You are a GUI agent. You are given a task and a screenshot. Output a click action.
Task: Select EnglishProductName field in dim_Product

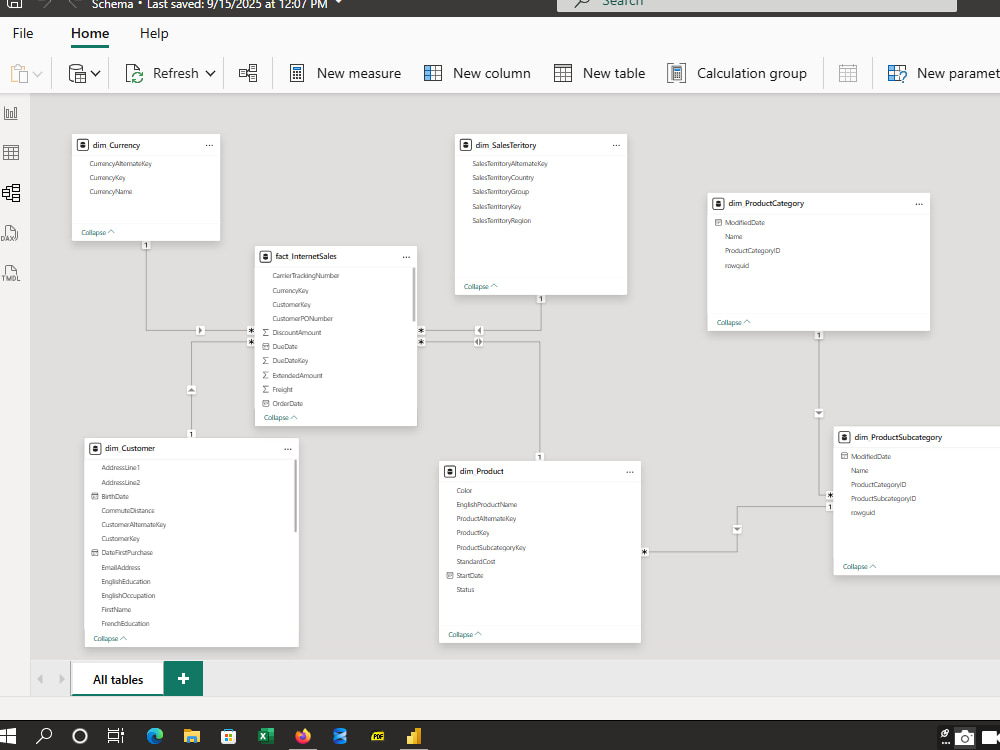(x=487, y=505)
